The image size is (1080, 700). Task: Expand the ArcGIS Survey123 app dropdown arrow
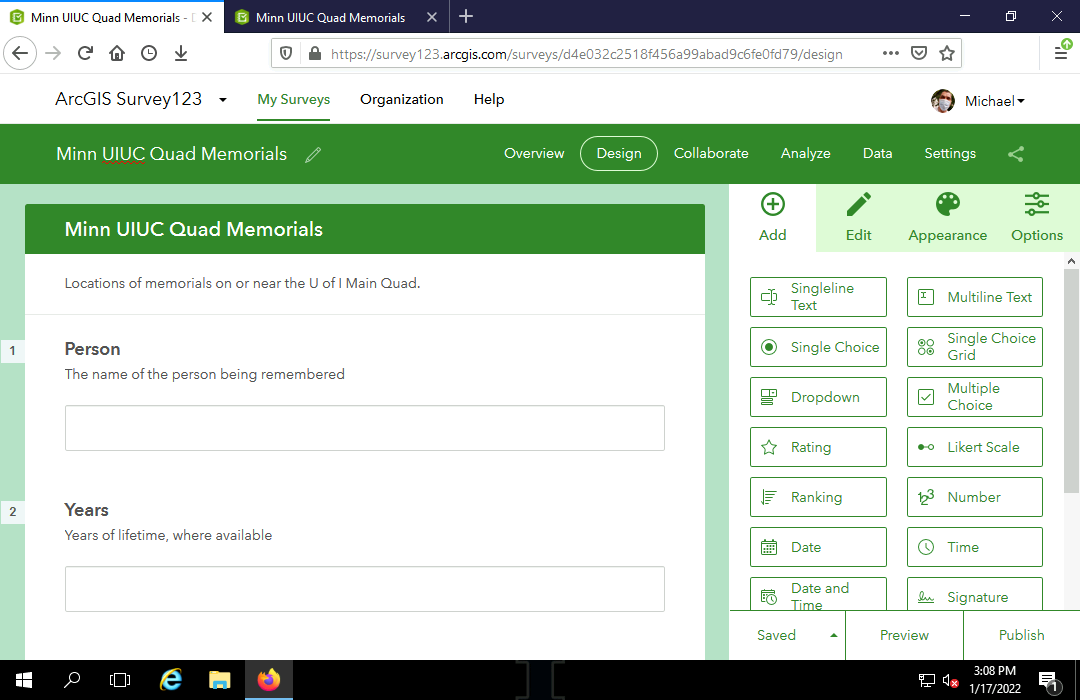tap(222, 100)
